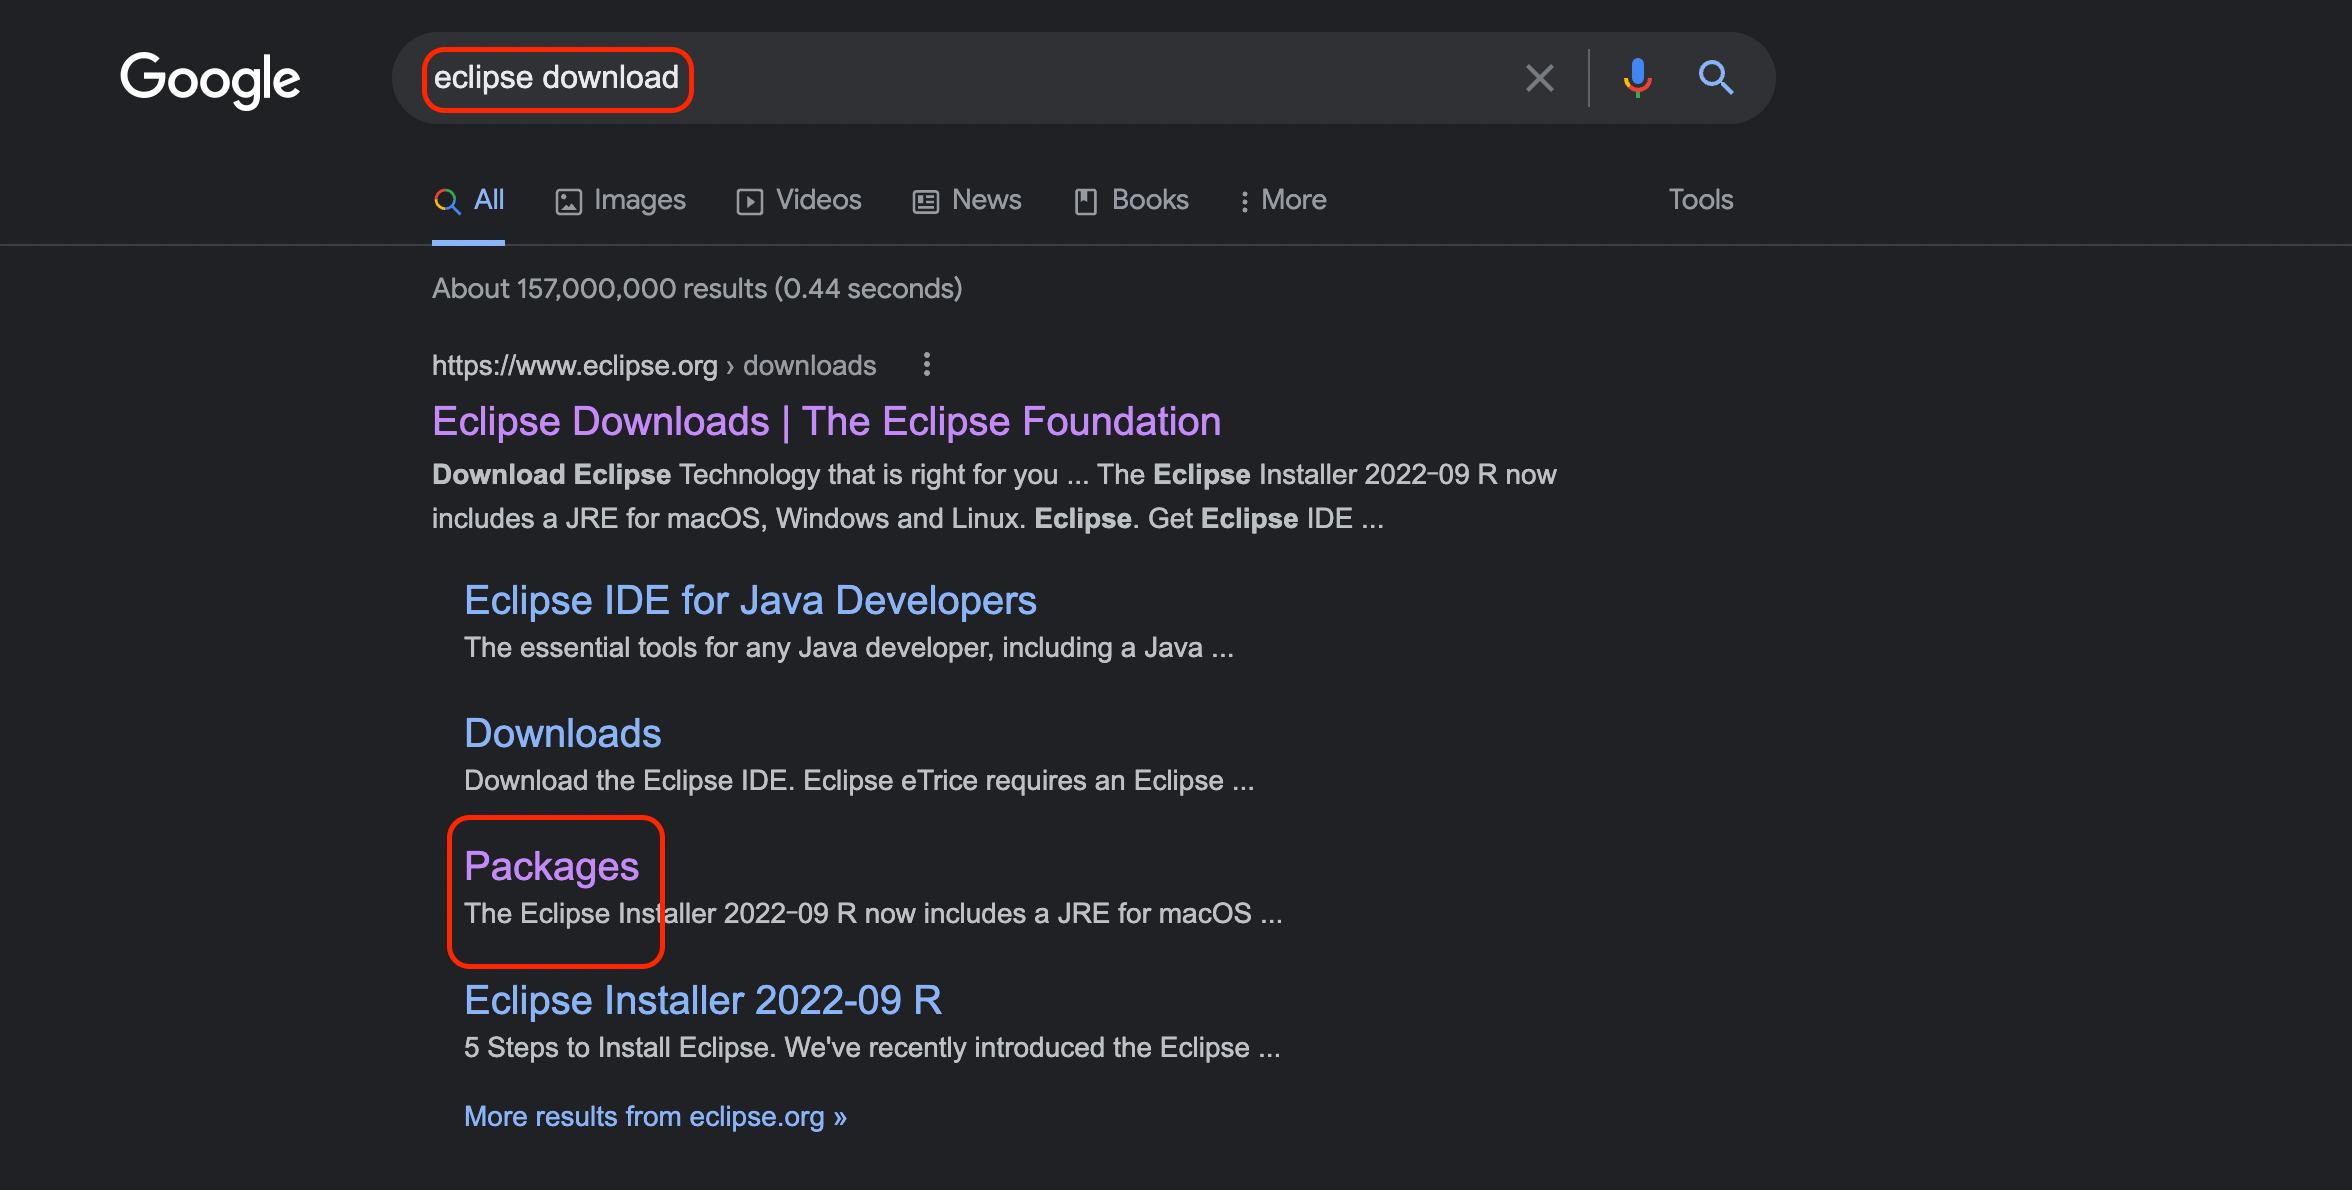
Task: Follow the Downloads sitelink
Action: pos(562,734)
